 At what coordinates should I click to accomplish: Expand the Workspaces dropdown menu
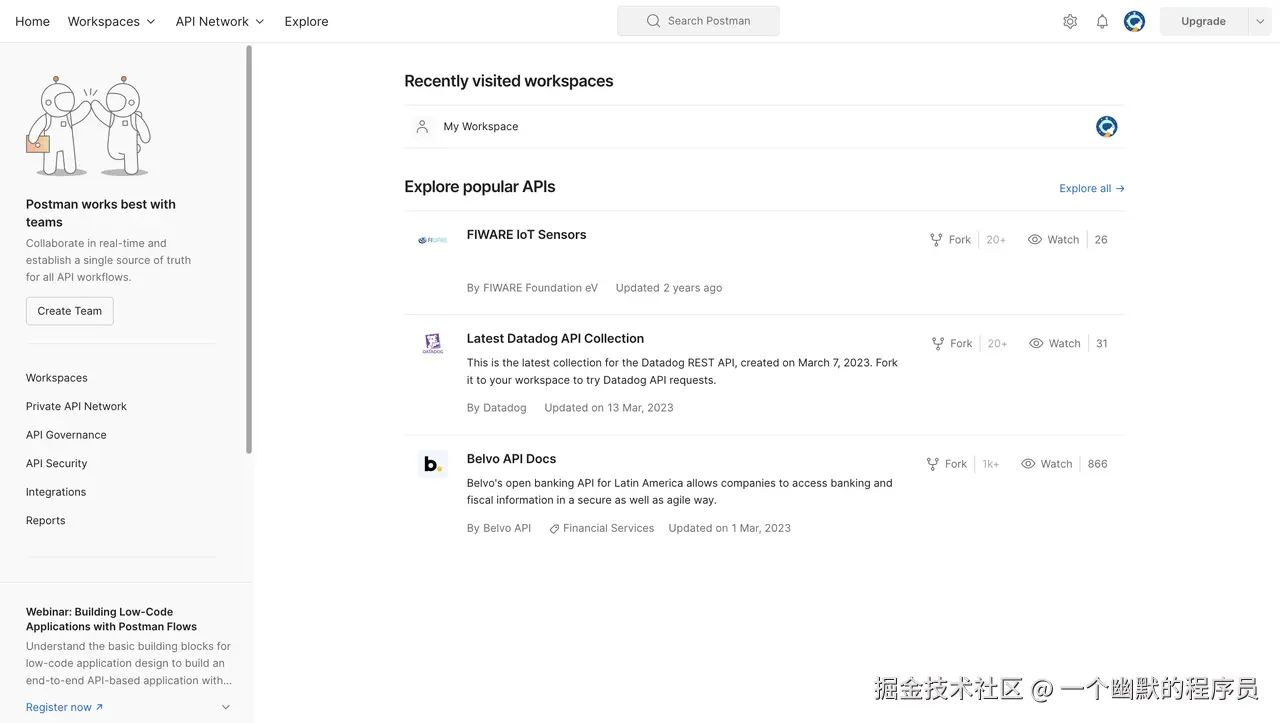click(x=112, y=21)
